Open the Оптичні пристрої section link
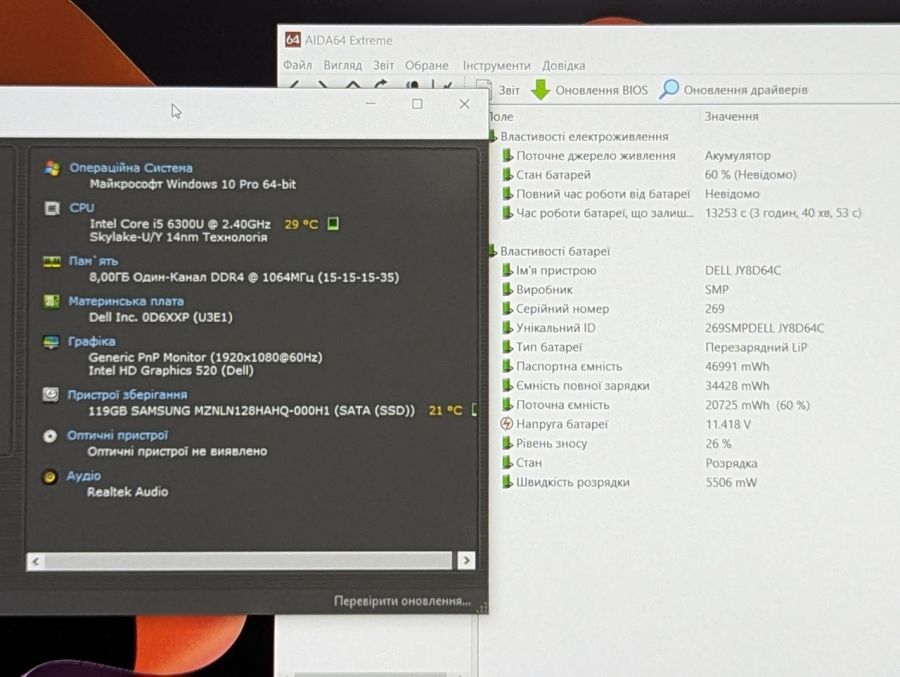Image resolution: width=900 pixels, height=677 pixels. [x=118, y=435]
